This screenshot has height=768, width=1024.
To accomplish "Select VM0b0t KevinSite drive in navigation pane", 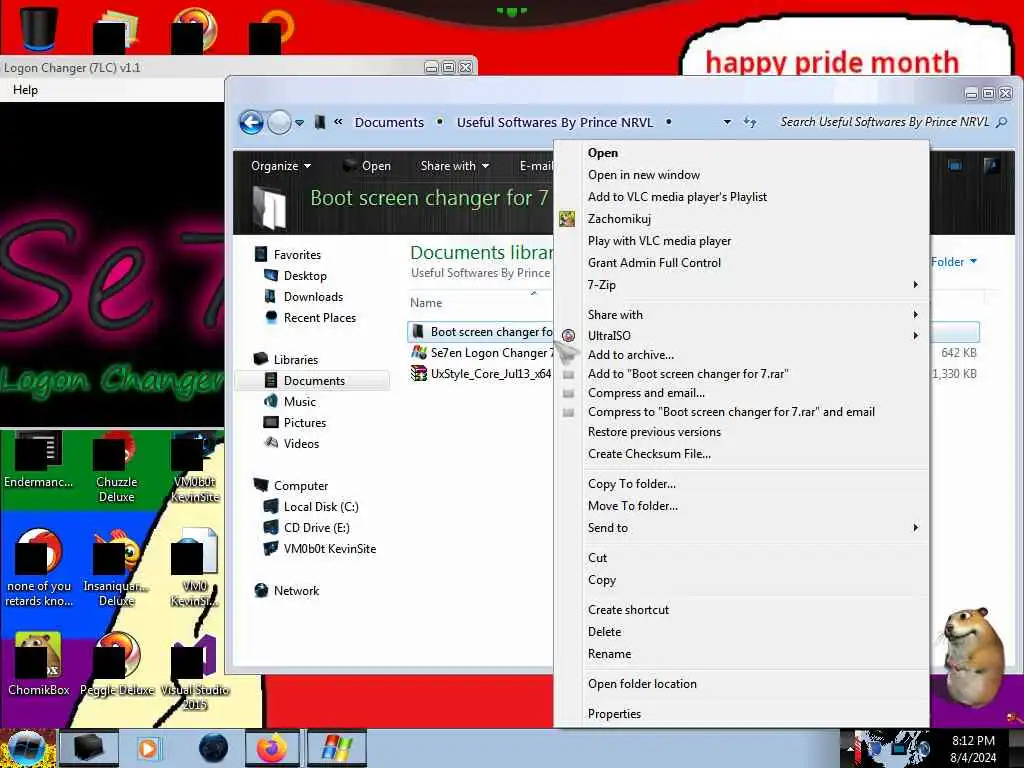I will click(320, 549).
